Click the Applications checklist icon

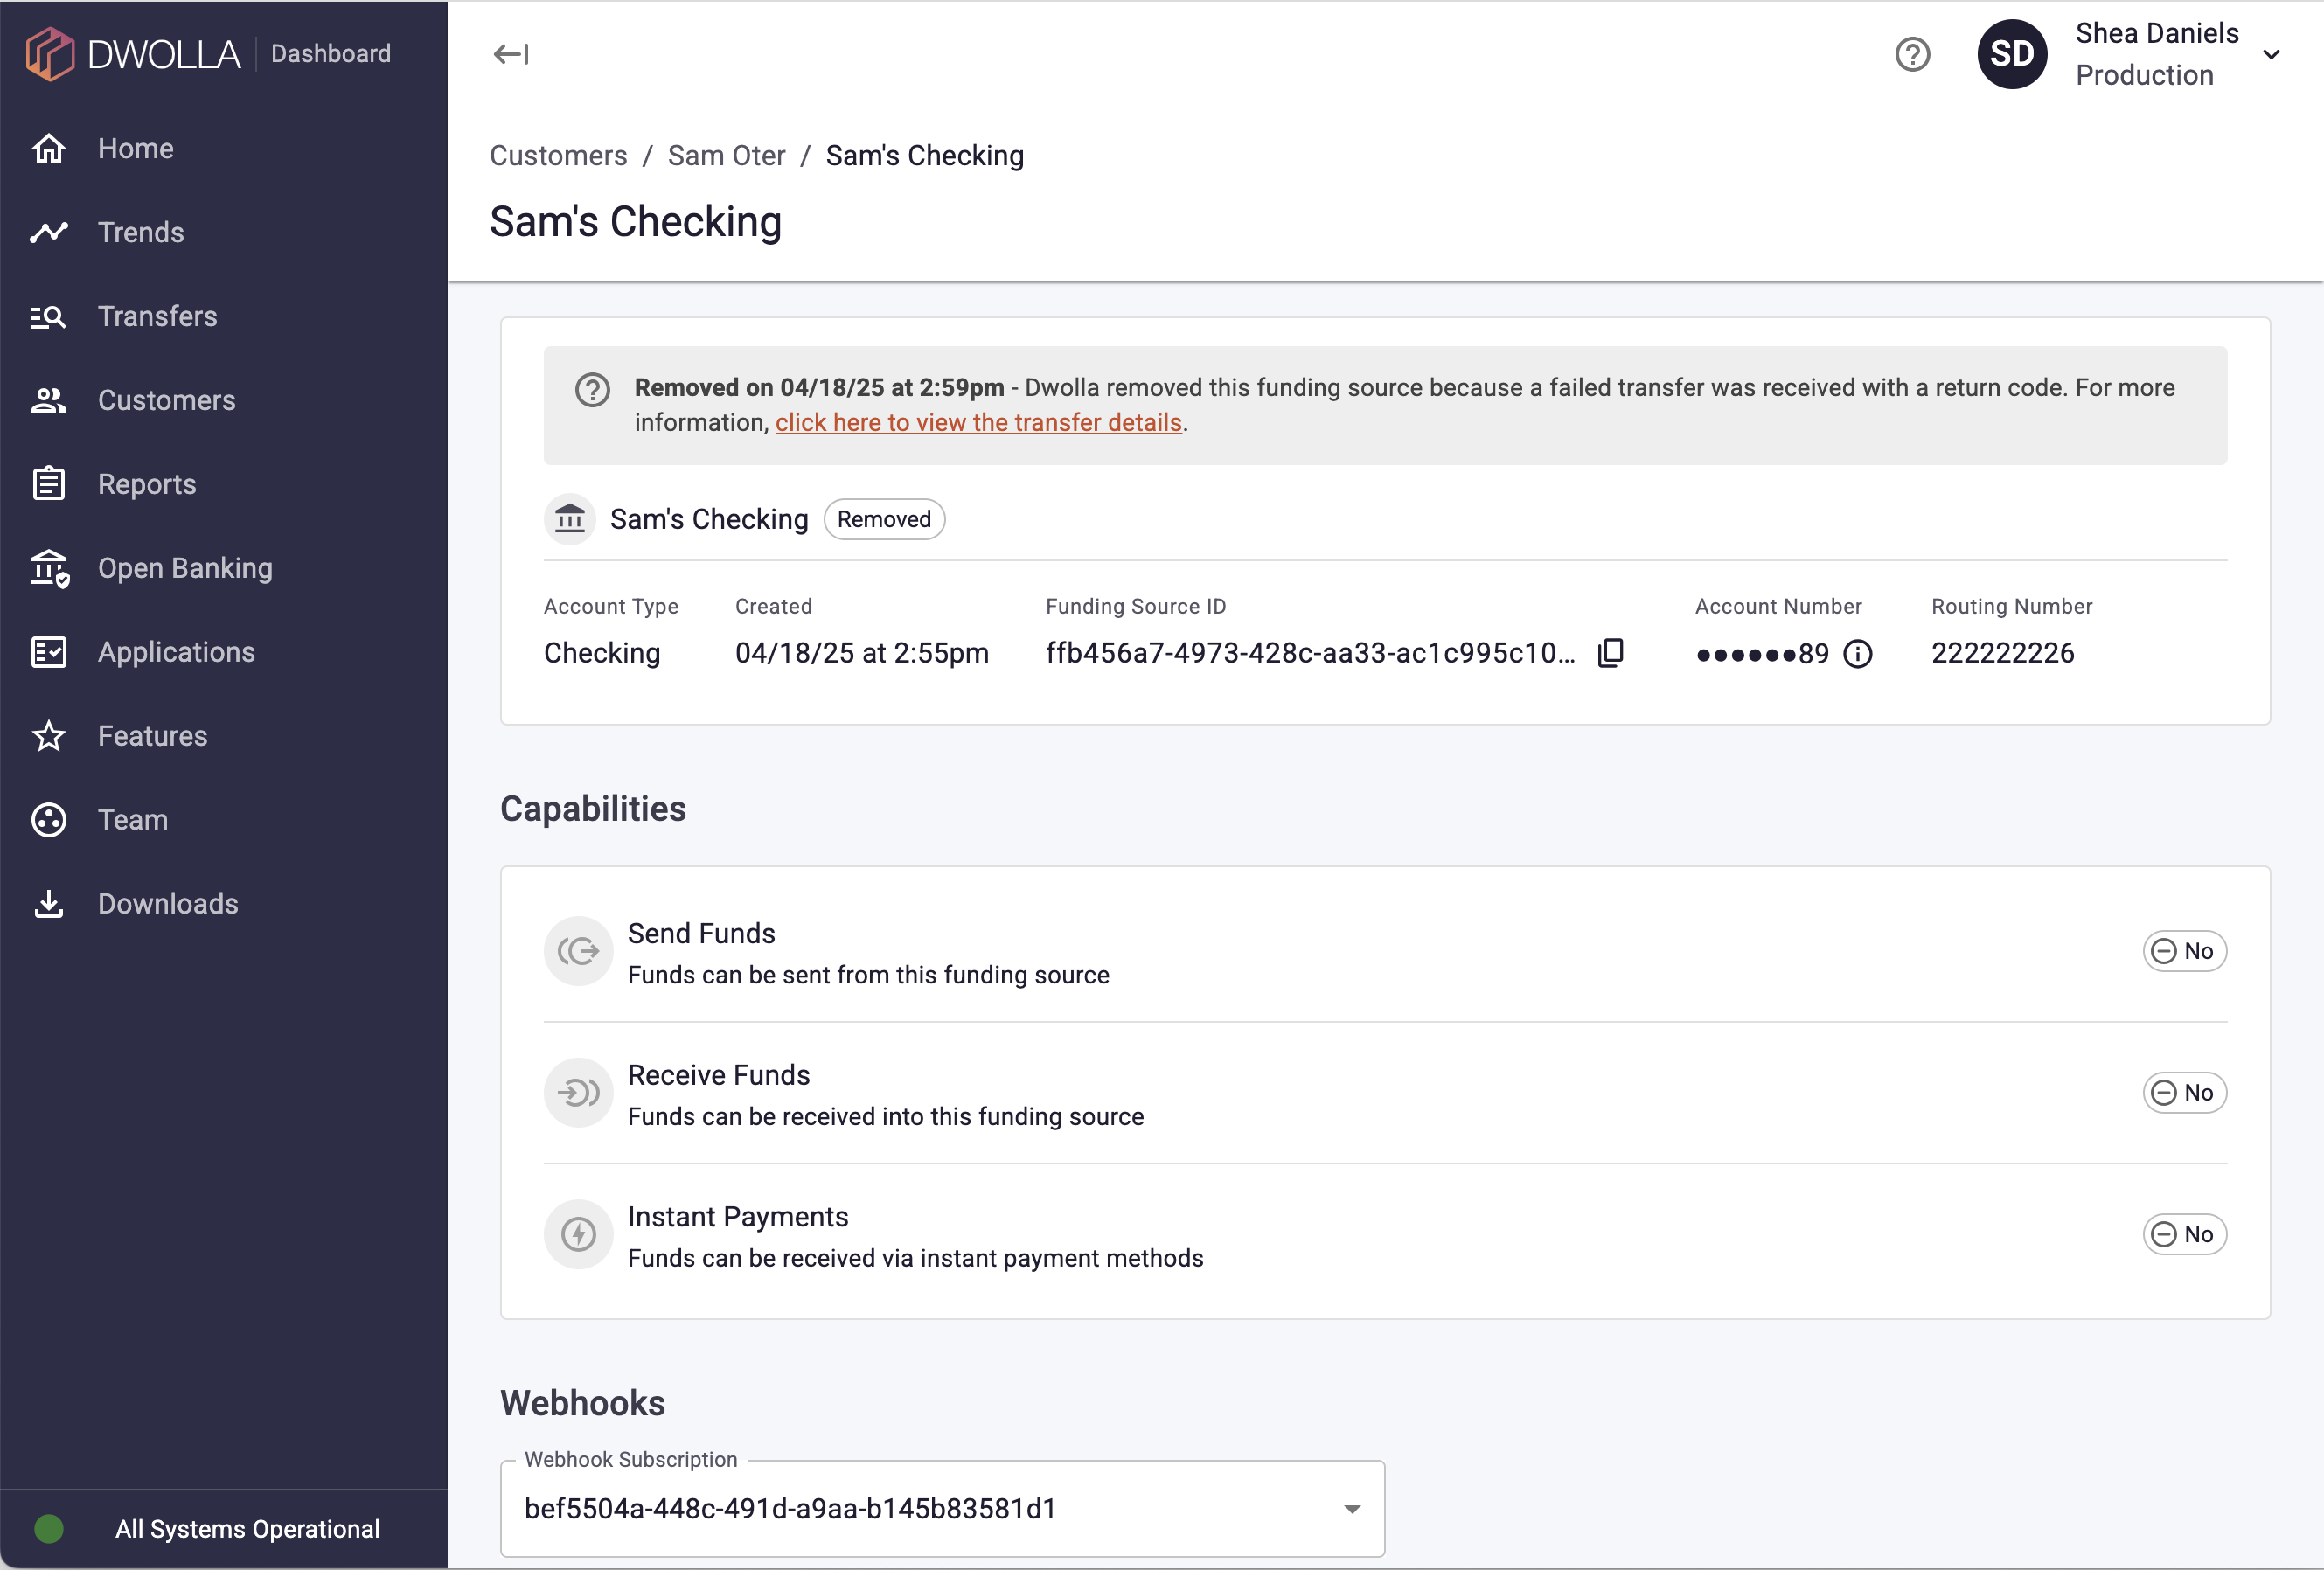click(x=48, y=652)
